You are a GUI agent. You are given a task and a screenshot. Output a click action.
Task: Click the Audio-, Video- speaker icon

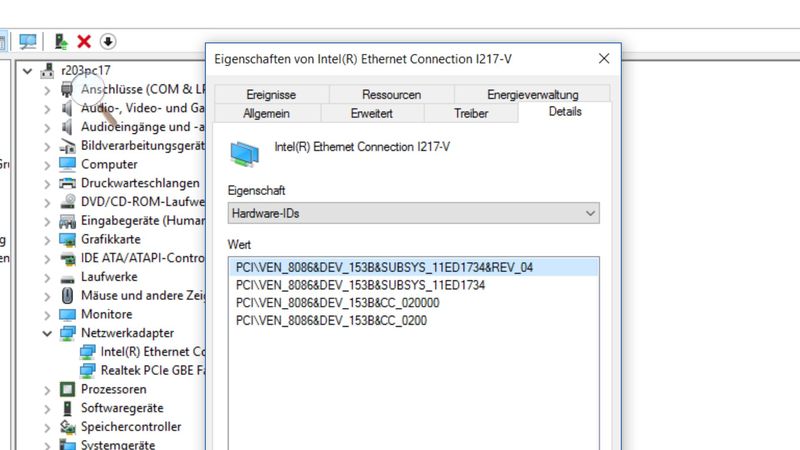tap(67, 108)
